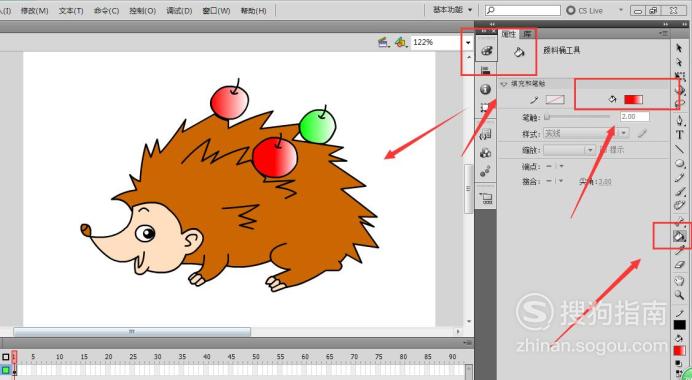Open the 缩放 scale dropdown

(569, 150)
